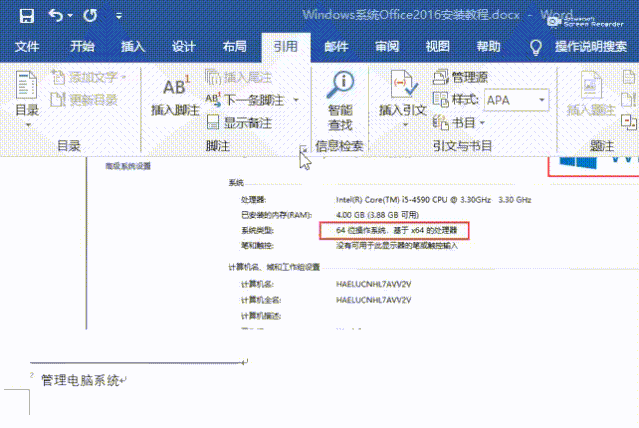Focus the 操作说明搜索 search box
This screenshot has height=428, width=639.
[591, 46]
